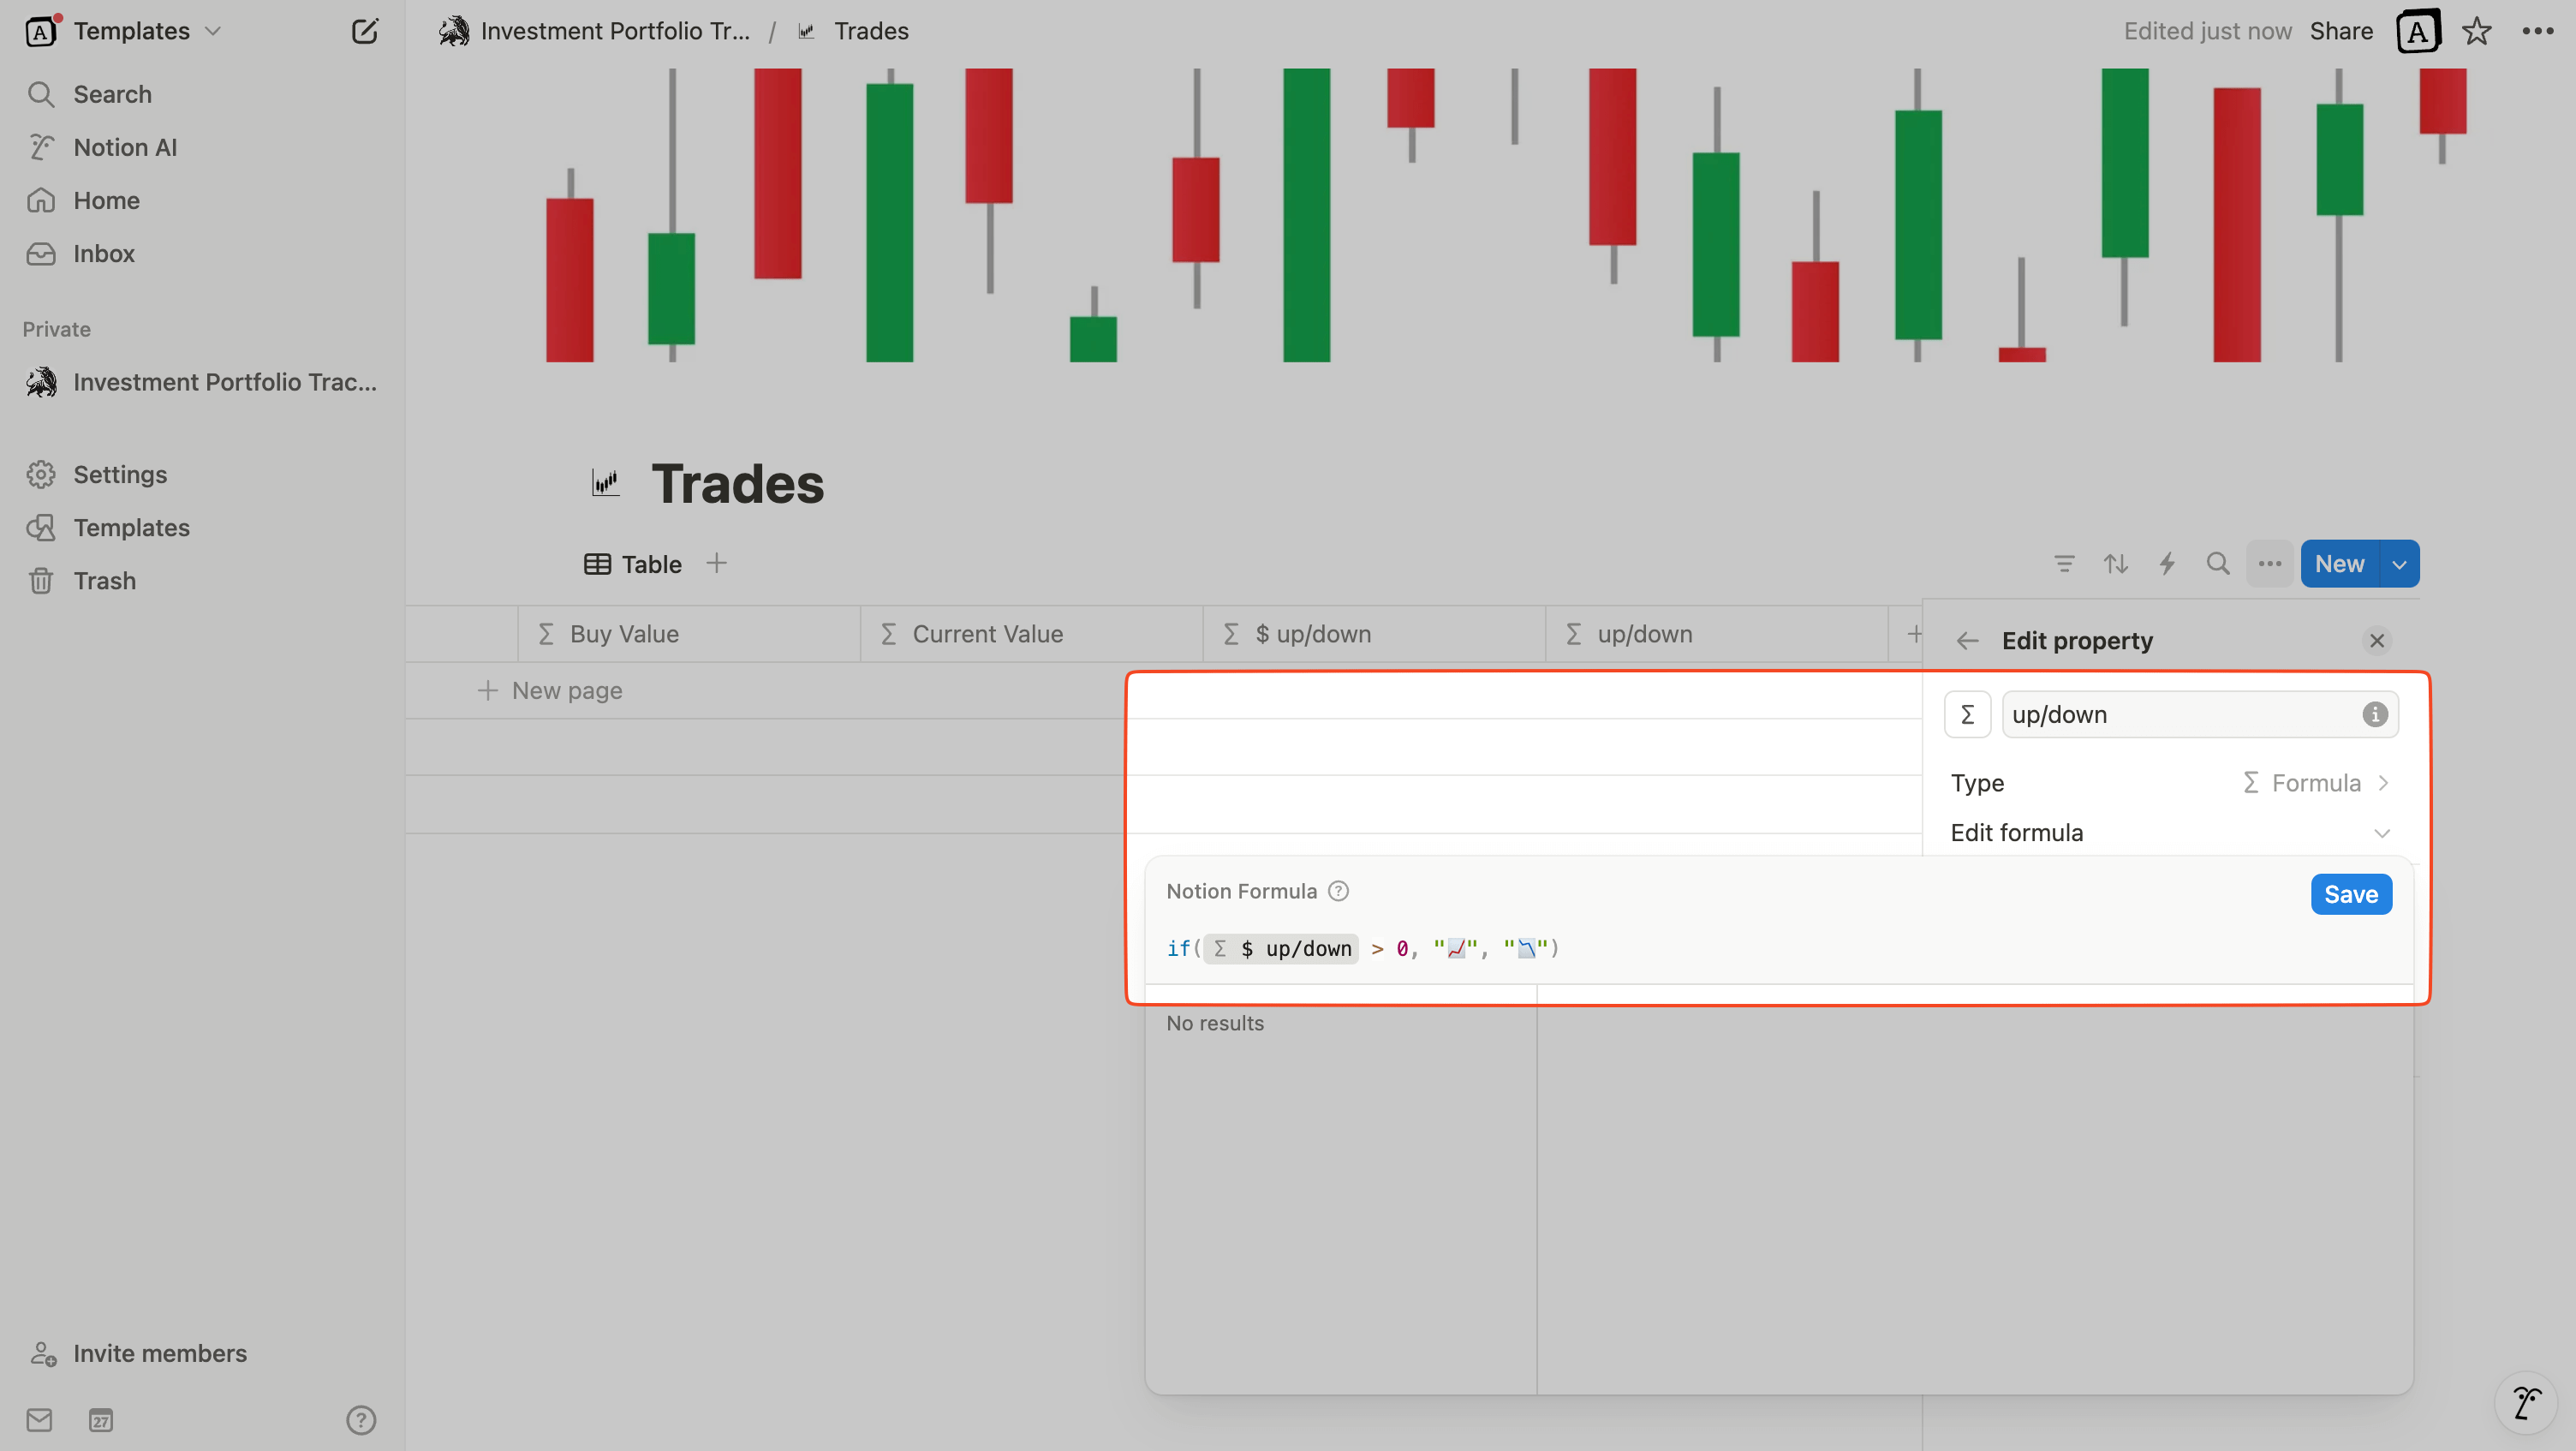Click the close X on Edit property panel
Screen dimensions: 2576x1451
(x=2378, y=641)
